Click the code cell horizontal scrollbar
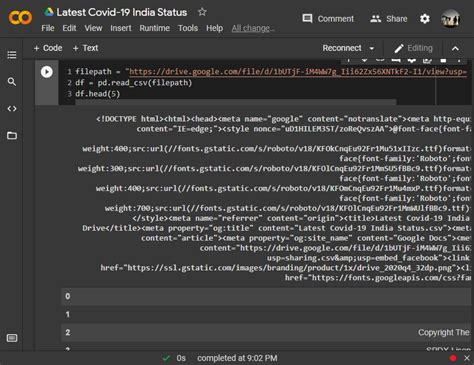 pyautogui.click(x=236, y=102)
